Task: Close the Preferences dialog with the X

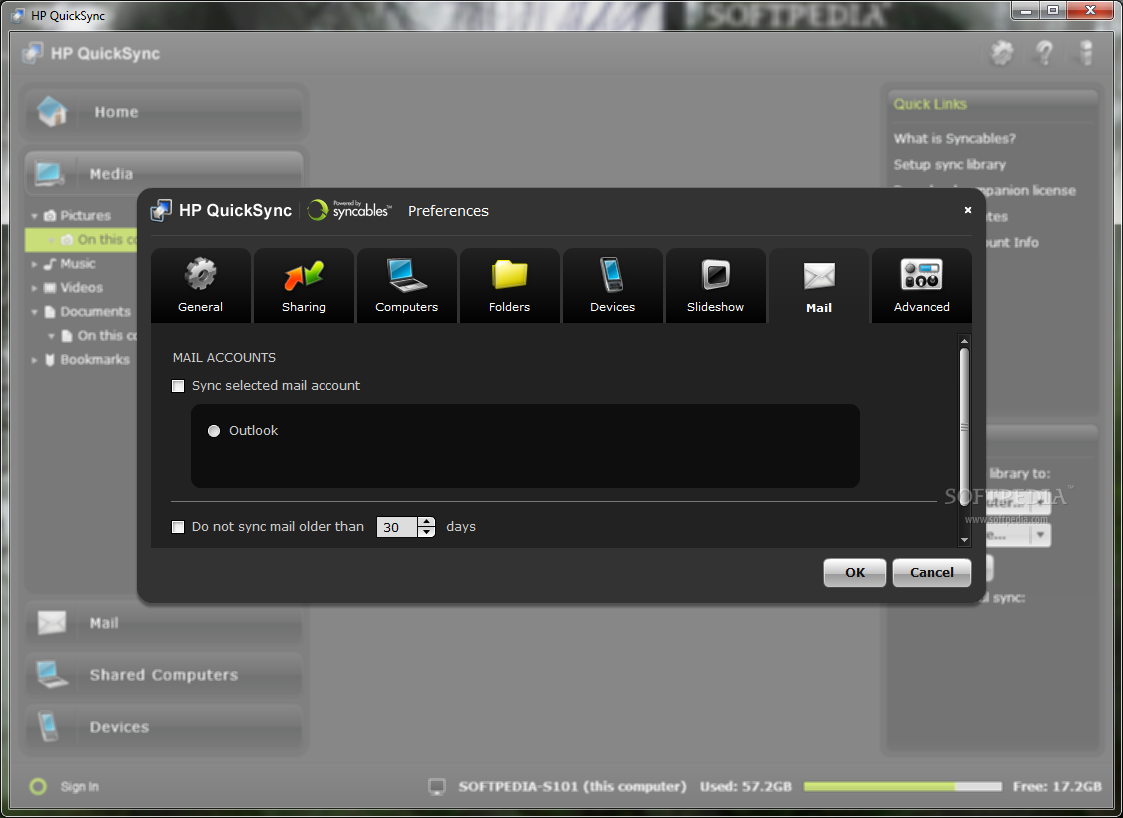Action: [x=968, y=210]
